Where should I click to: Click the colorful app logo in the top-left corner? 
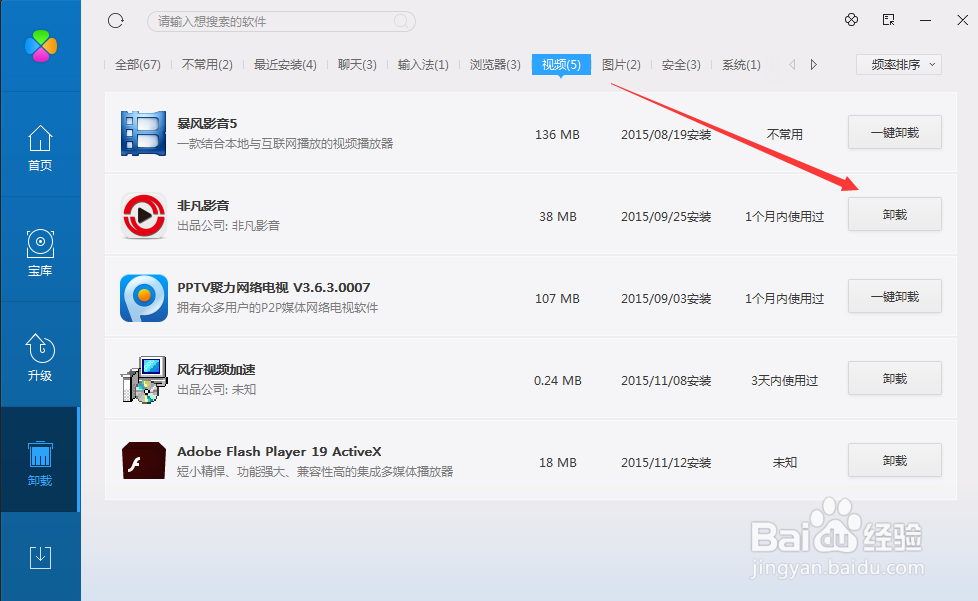40,44
